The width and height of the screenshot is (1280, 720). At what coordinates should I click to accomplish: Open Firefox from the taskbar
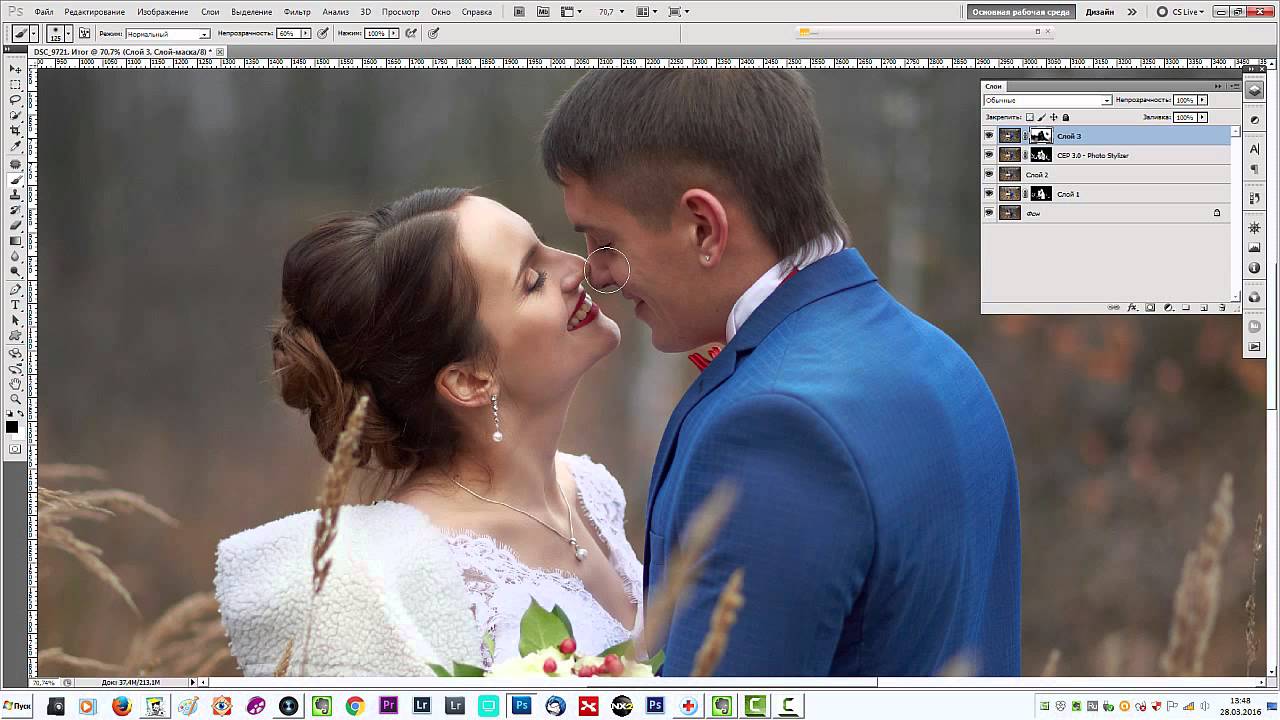(122, 706)
